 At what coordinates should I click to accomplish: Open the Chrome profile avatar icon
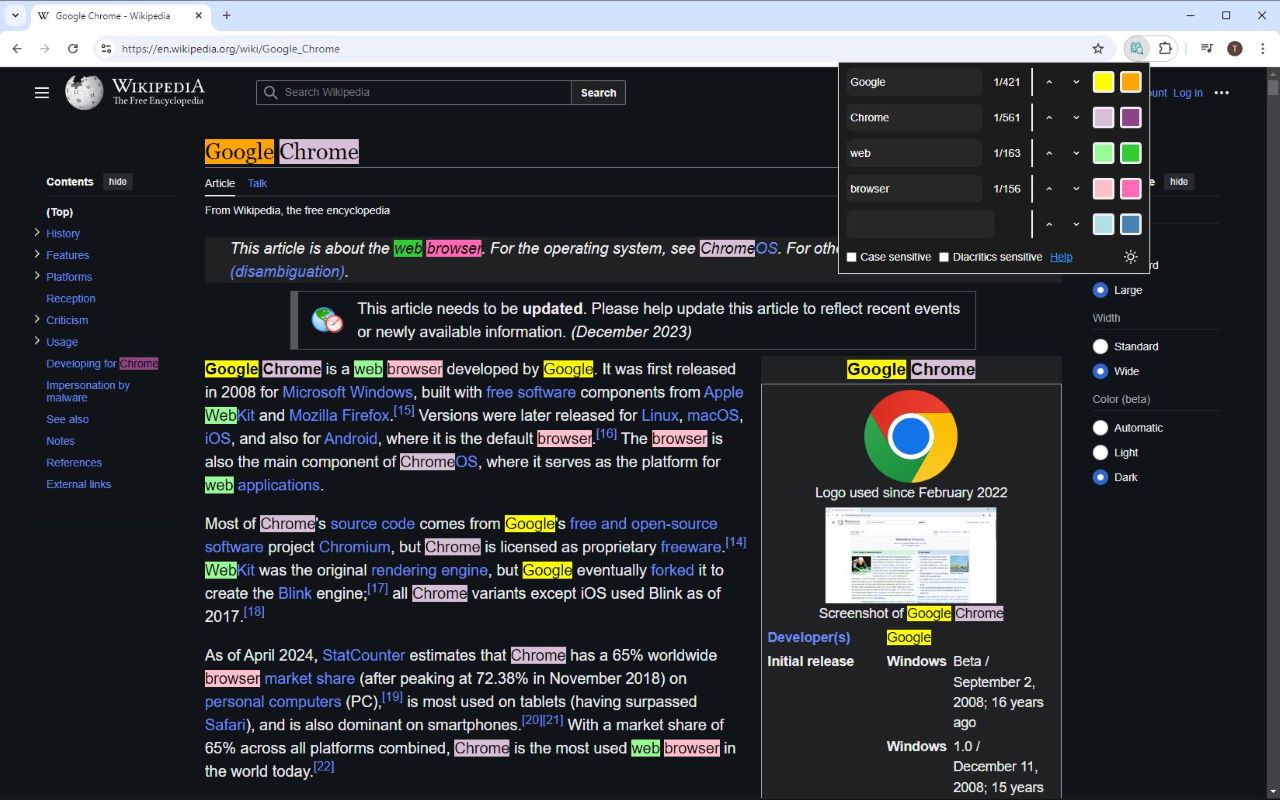tap(1234, 48)
